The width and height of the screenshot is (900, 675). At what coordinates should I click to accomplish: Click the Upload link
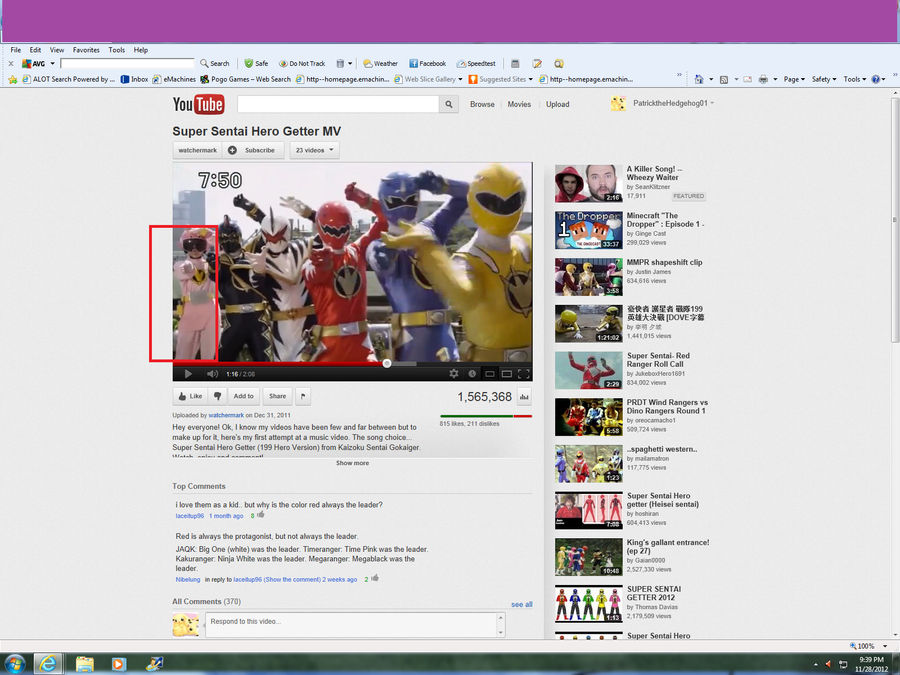(557, 104)
